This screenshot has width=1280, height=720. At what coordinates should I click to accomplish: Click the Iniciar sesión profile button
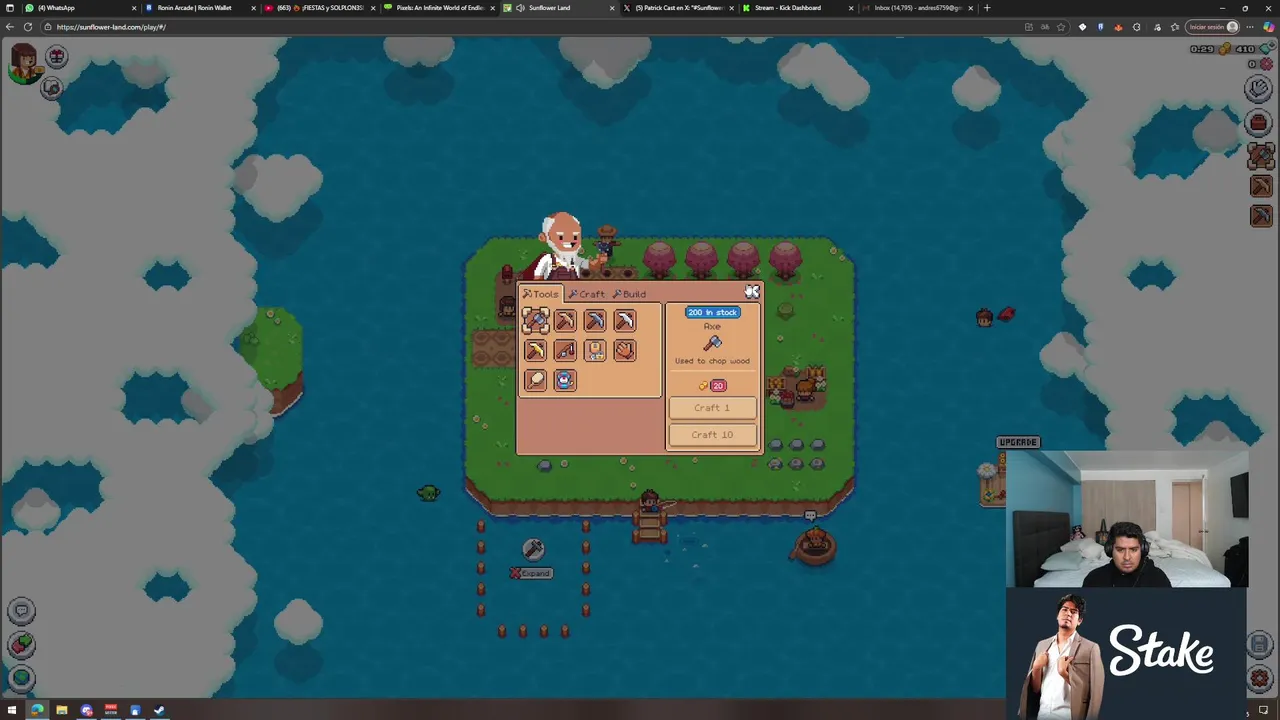pos(1212,27)
